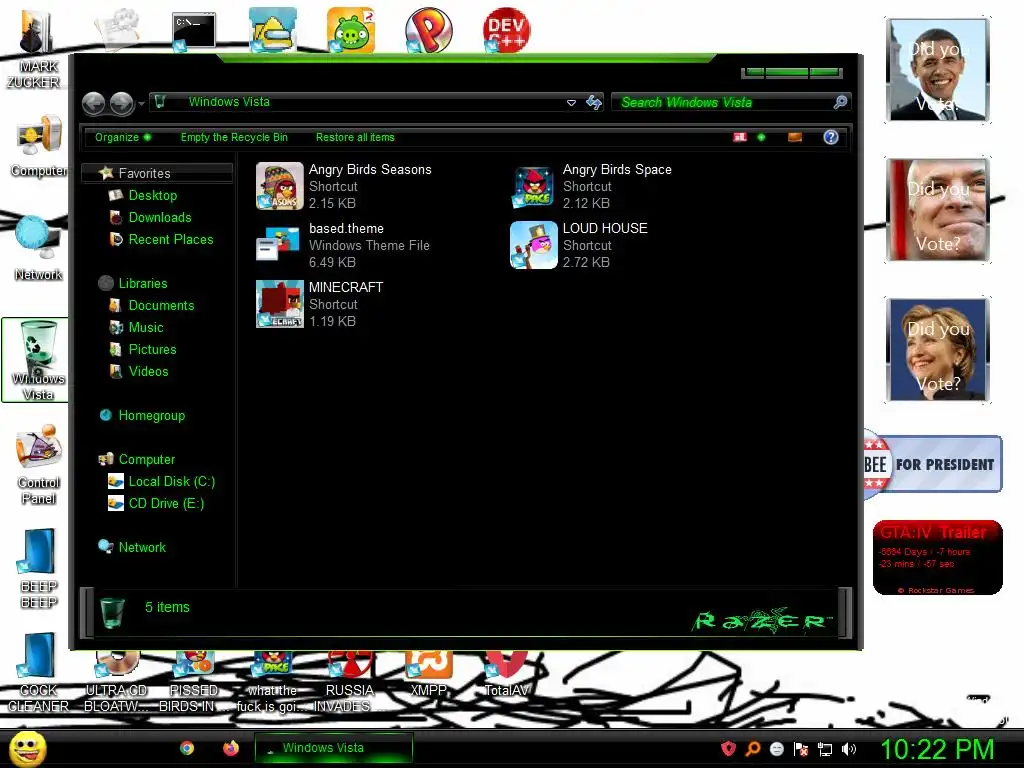Open Local Disk (C:)
Screen dimensions: 1024x768
click(x=161, y=481)
